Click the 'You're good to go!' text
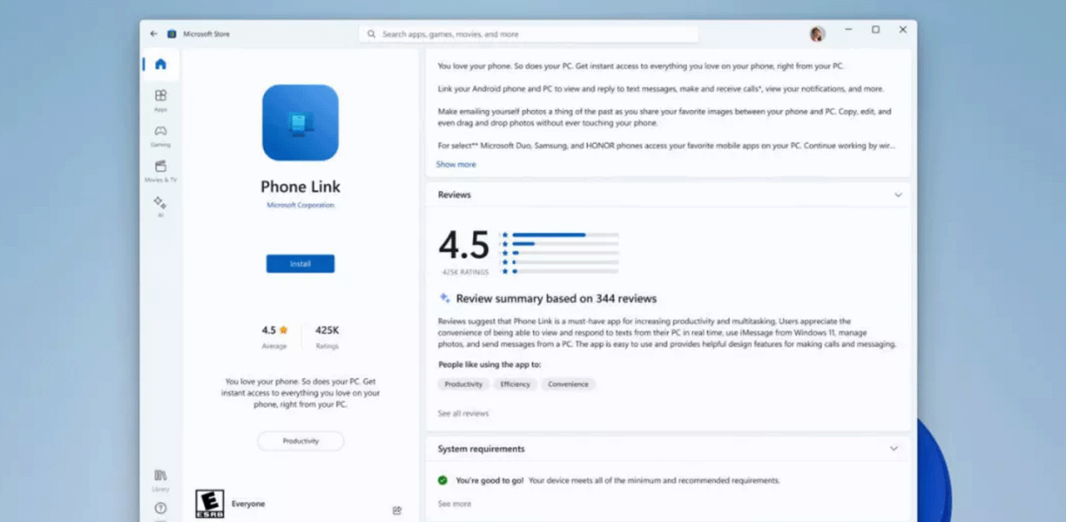Viewport: 1066px width, 522px height. coord(489,481)
